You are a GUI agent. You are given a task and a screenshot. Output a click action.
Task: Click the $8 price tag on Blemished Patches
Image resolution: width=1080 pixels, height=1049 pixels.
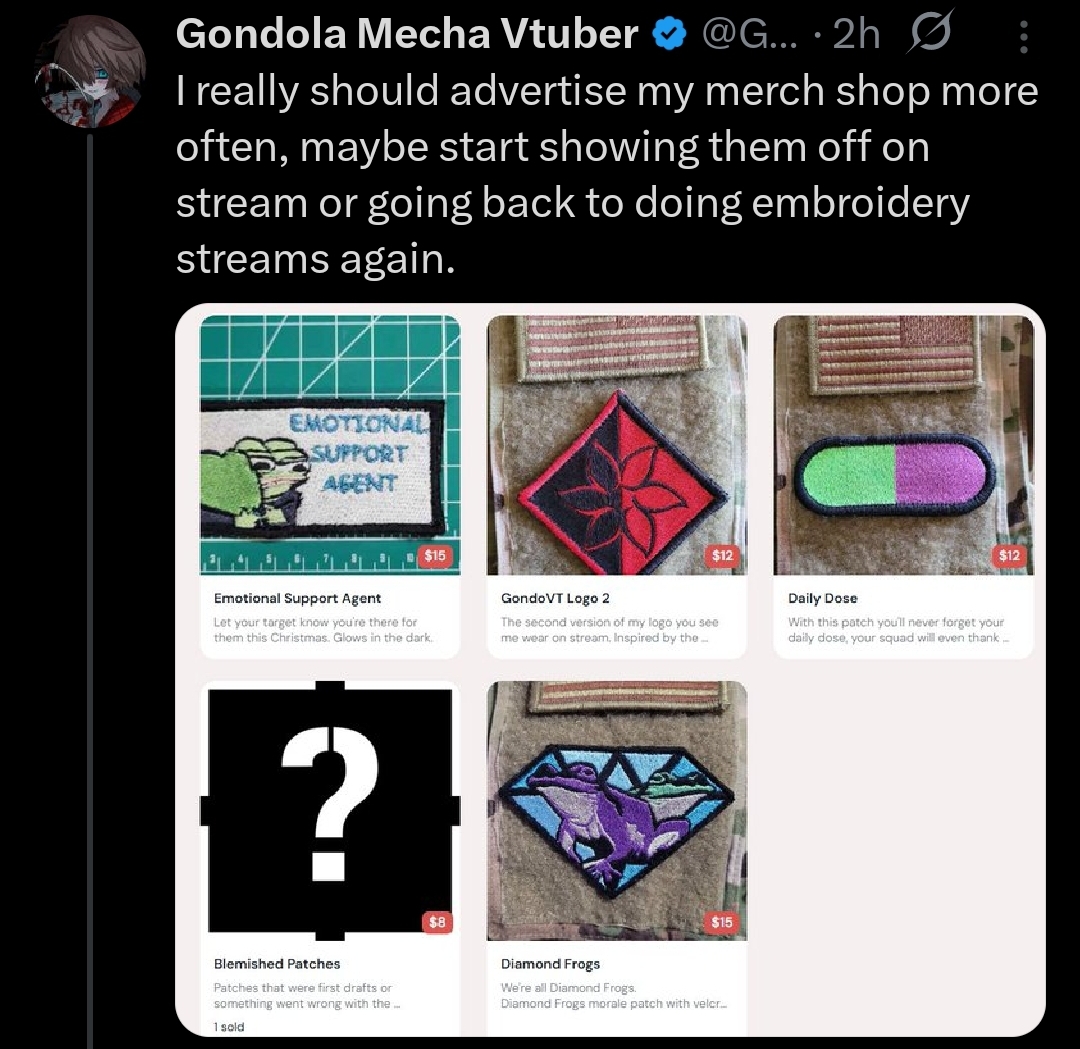437,922
